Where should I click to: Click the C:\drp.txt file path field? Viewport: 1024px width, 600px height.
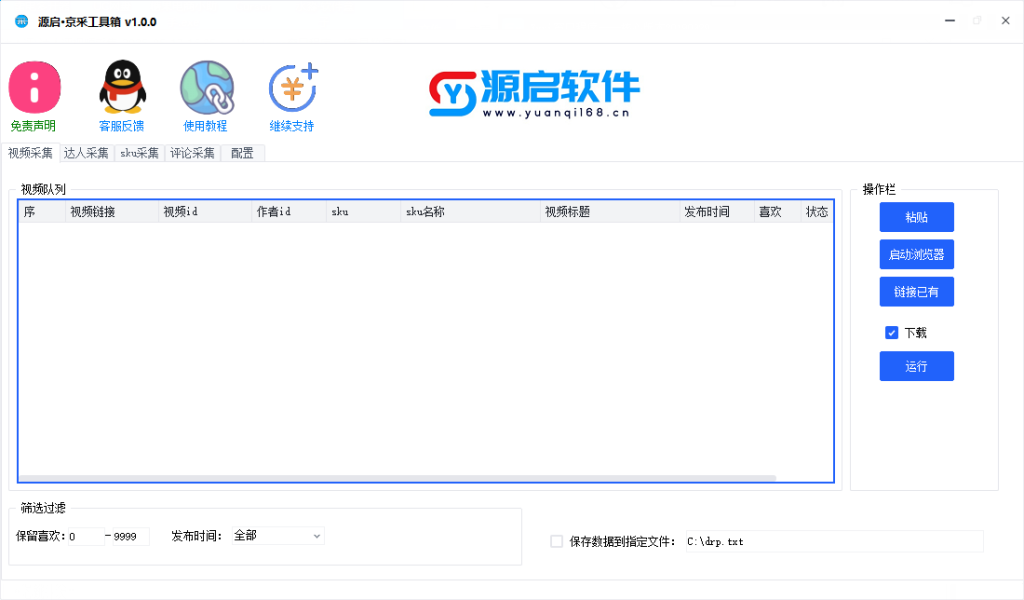point(832,542)
